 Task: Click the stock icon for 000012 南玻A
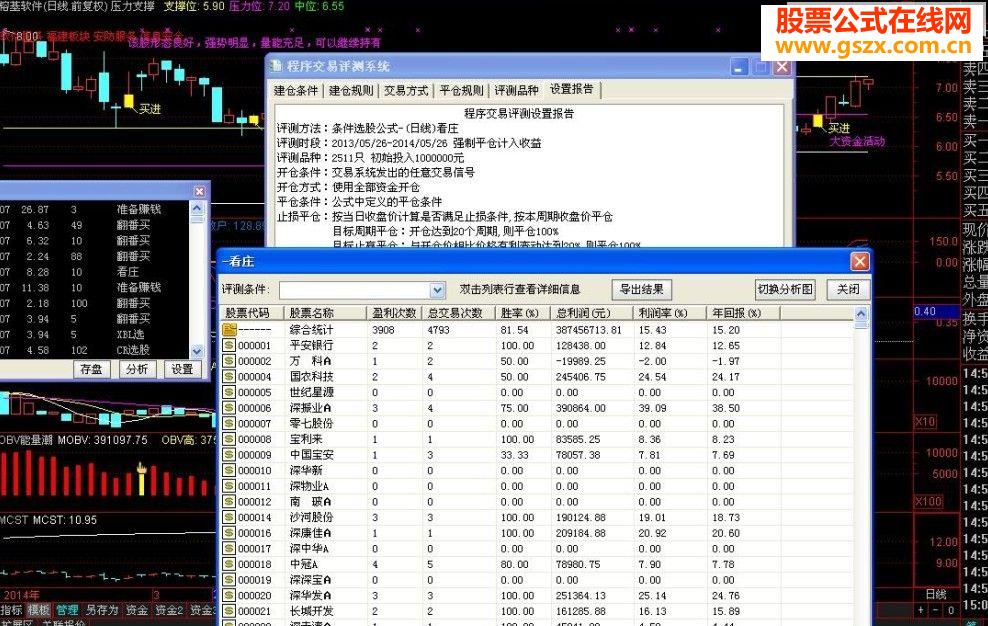point(229,502)
